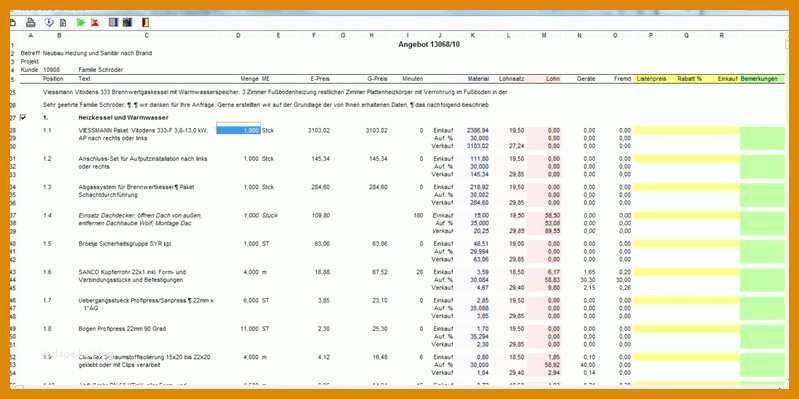Click the text page icon before the green arrow
This screenshot has width=799, height=399.
point(63,22)
